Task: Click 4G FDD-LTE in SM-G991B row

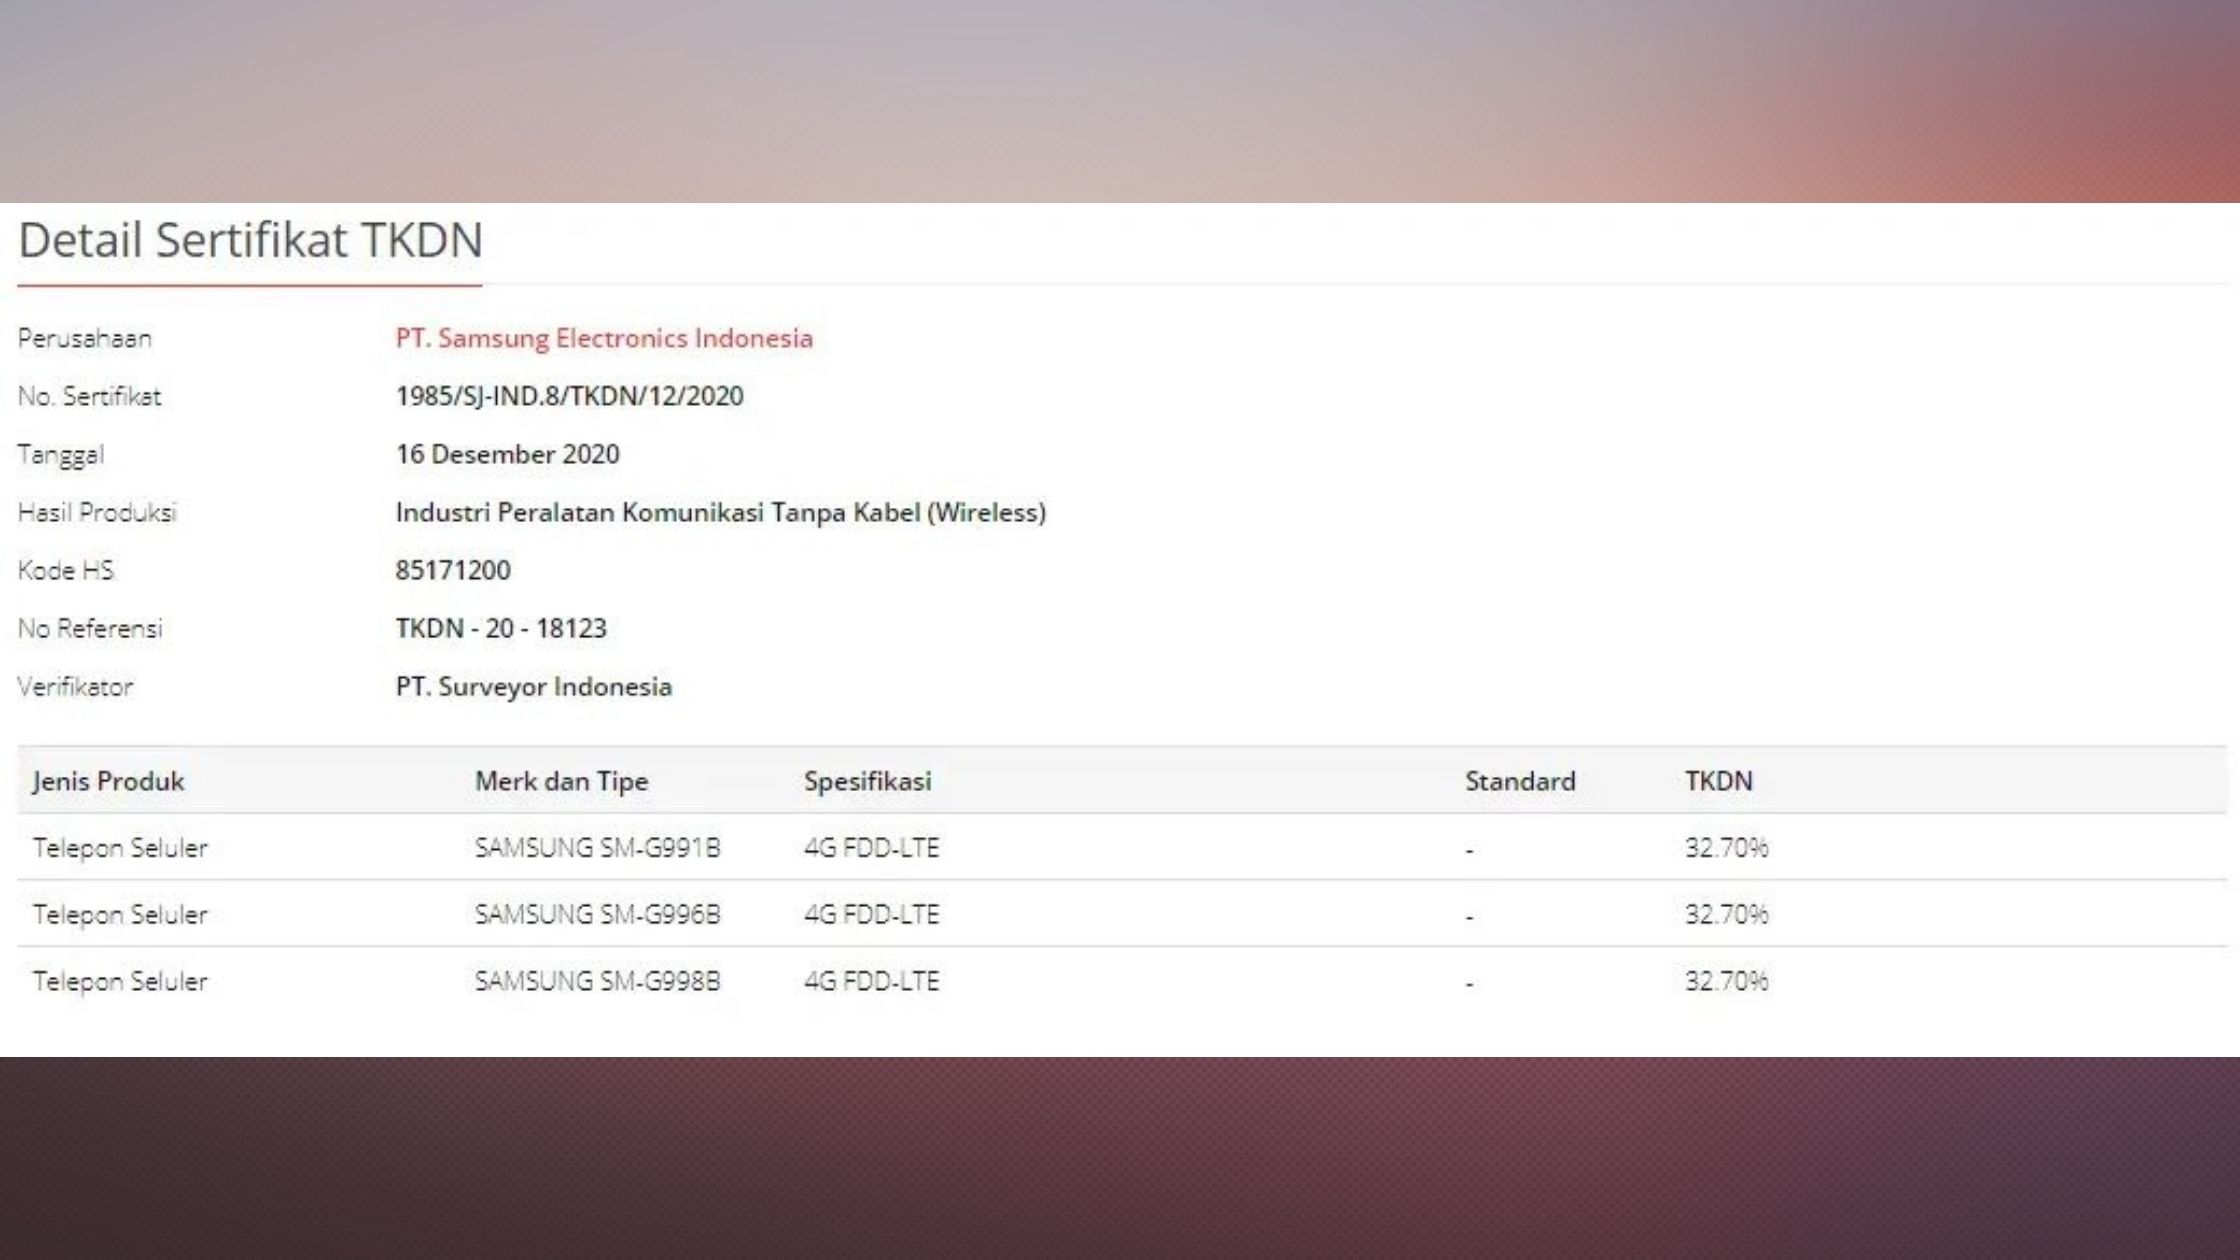Action: [871, 848]
